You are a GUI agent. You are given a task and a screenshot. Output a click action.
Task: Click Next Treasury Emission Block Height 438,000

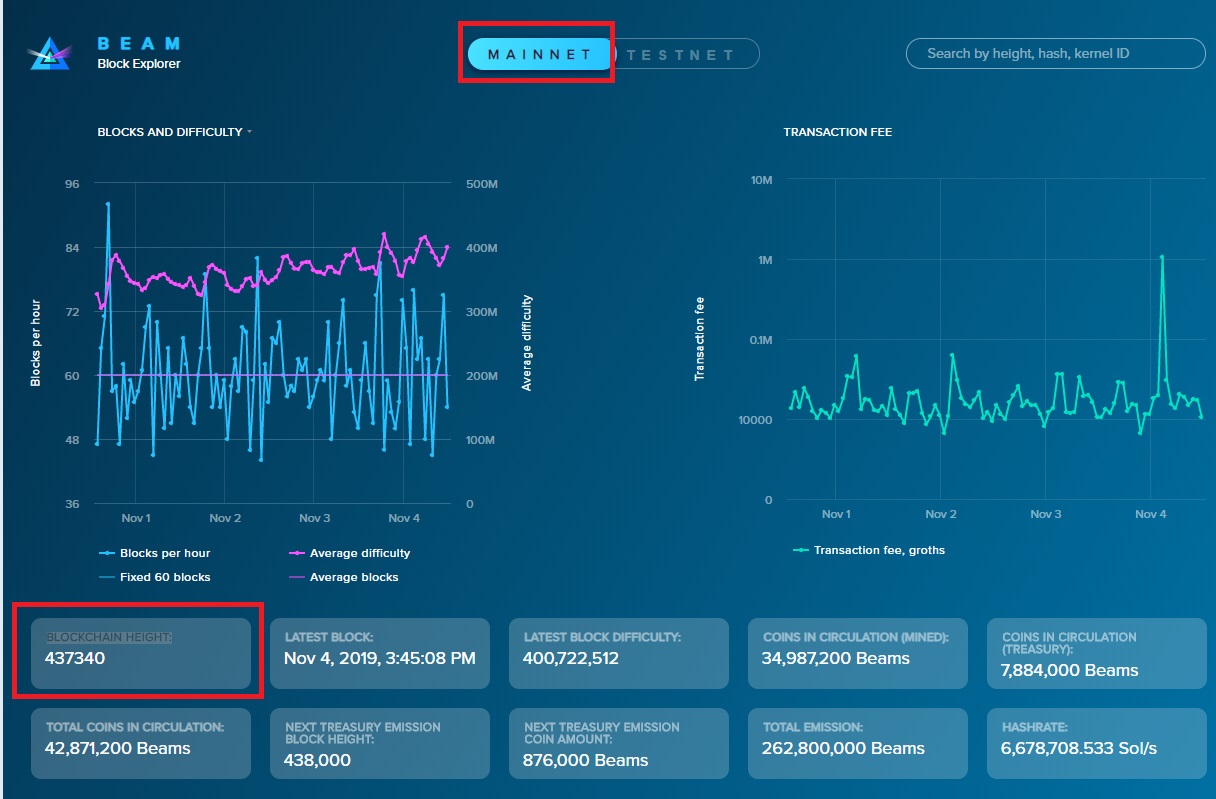pos(380,744)
